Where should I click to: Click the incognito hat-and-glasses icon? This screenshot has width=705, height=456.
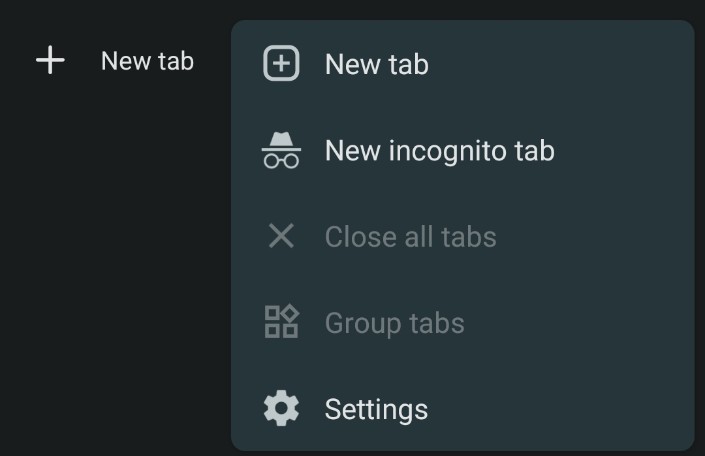click(281, 151)
